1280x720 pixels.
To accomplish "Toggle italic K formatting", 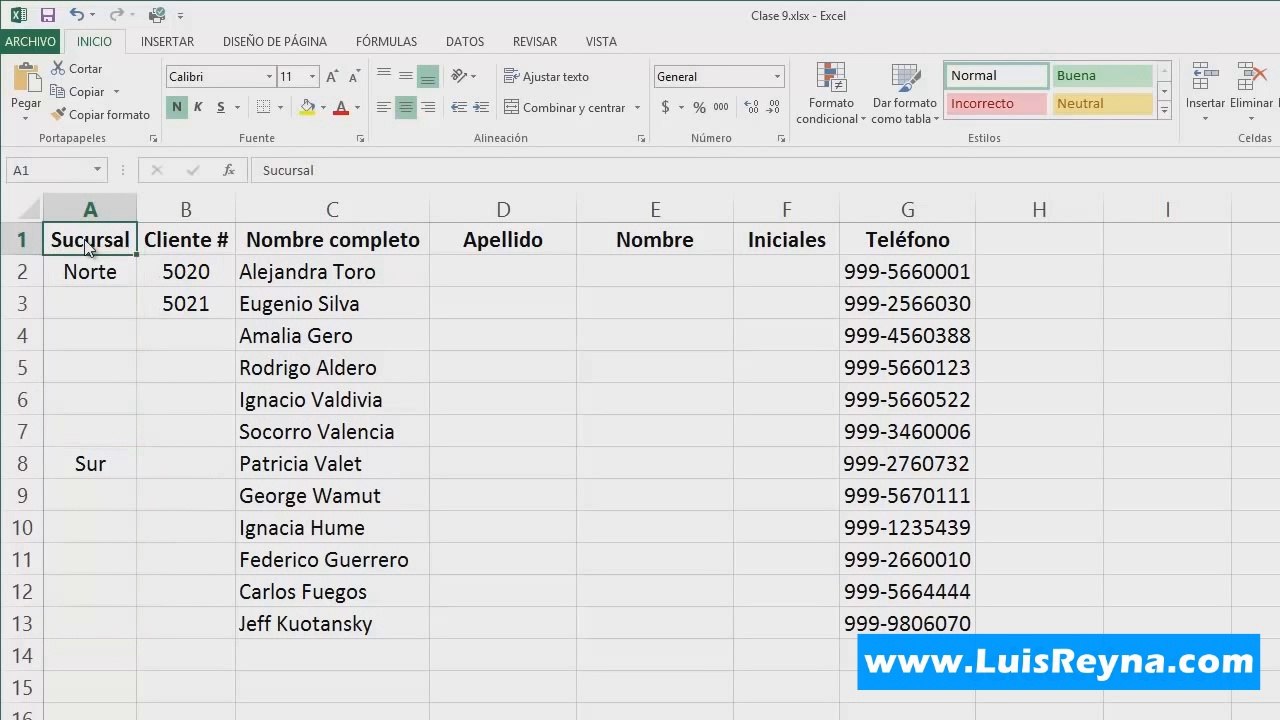I will click(198, 108).
